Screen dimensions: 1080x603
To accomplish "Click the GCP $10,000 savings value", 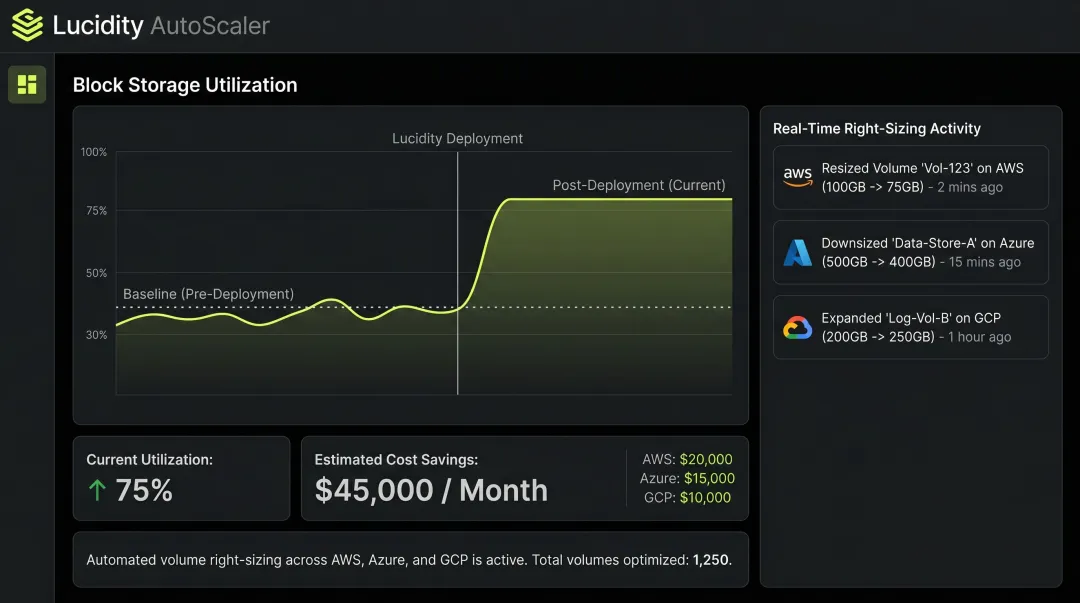I will [x=705, y=498].
